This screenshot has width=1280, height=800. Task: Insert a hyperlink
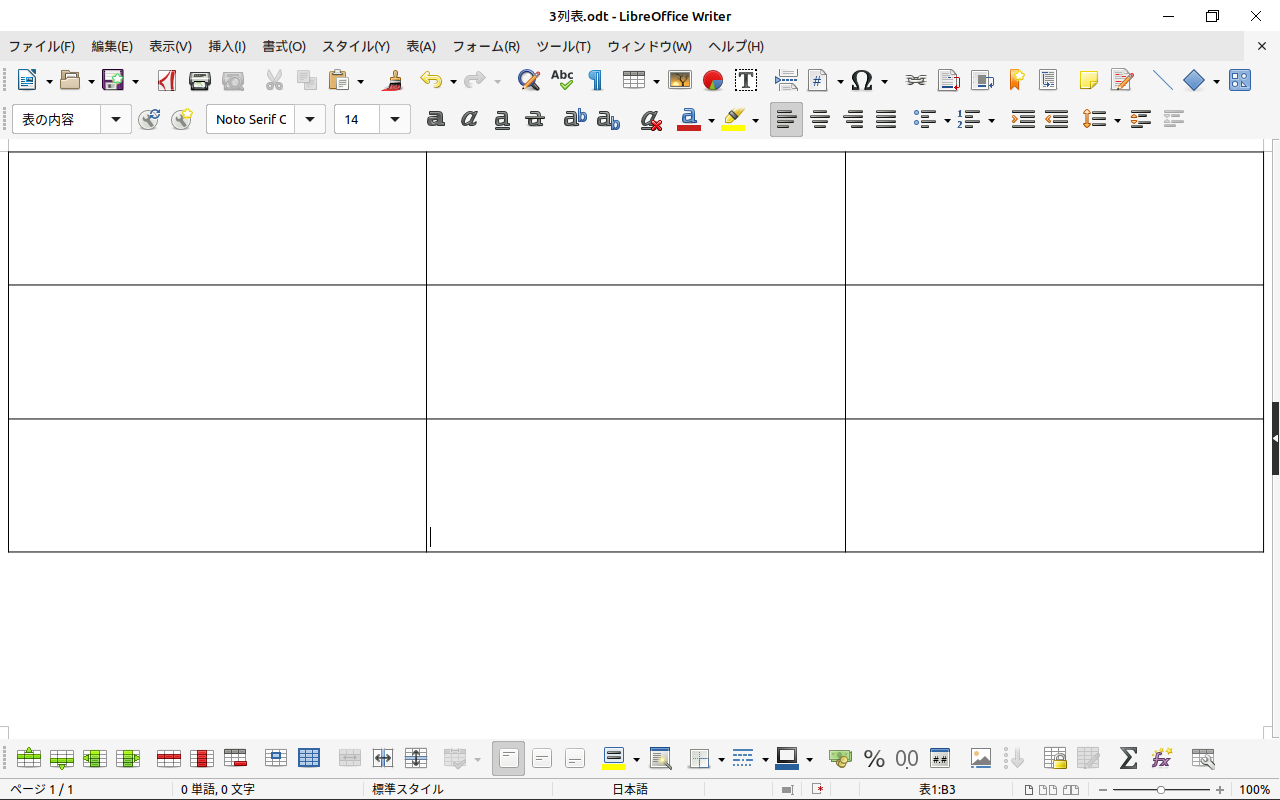(x=916, y=80)
